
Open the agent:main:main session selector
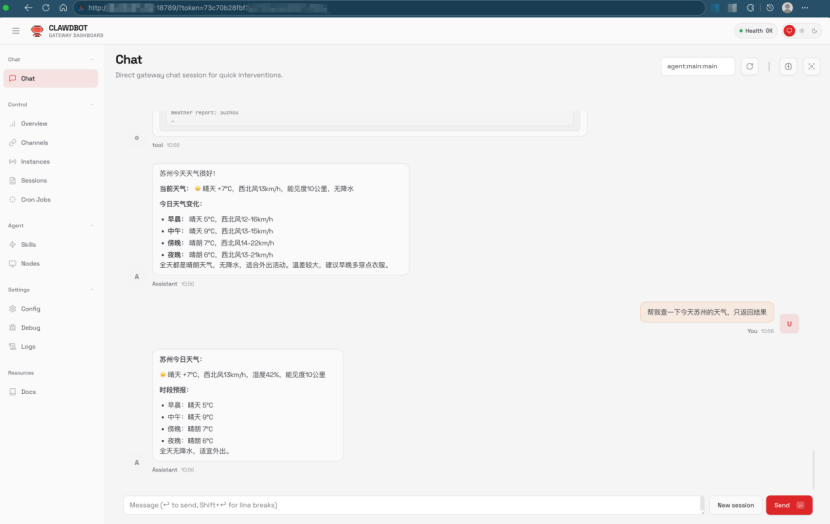[x=697, y=67]
